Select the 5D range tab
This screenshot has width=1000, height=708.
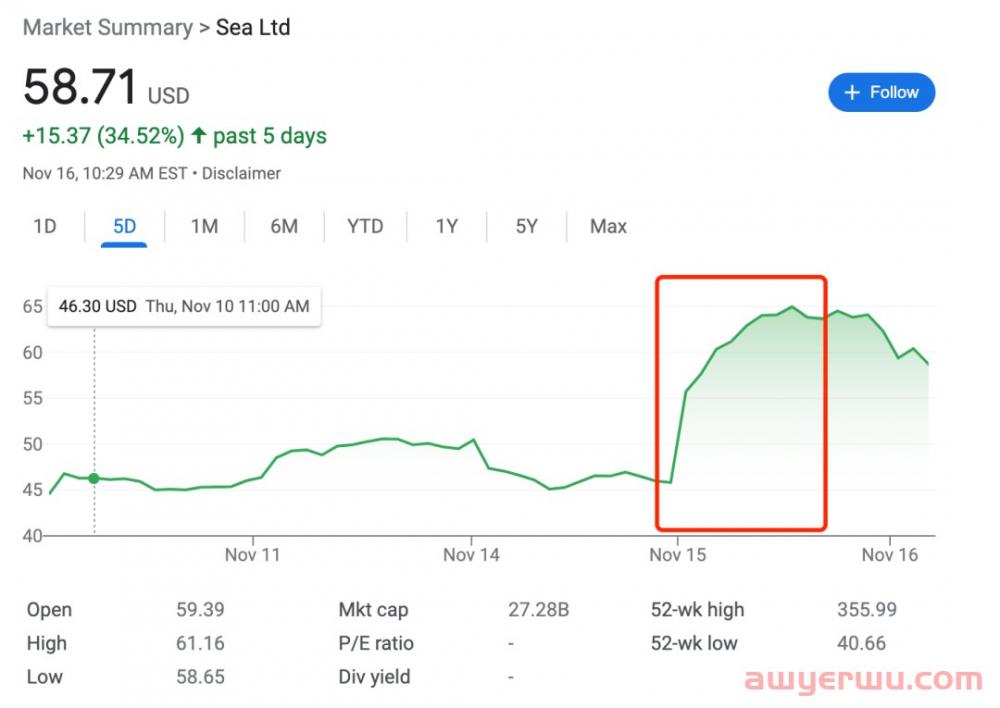(124, 226)
